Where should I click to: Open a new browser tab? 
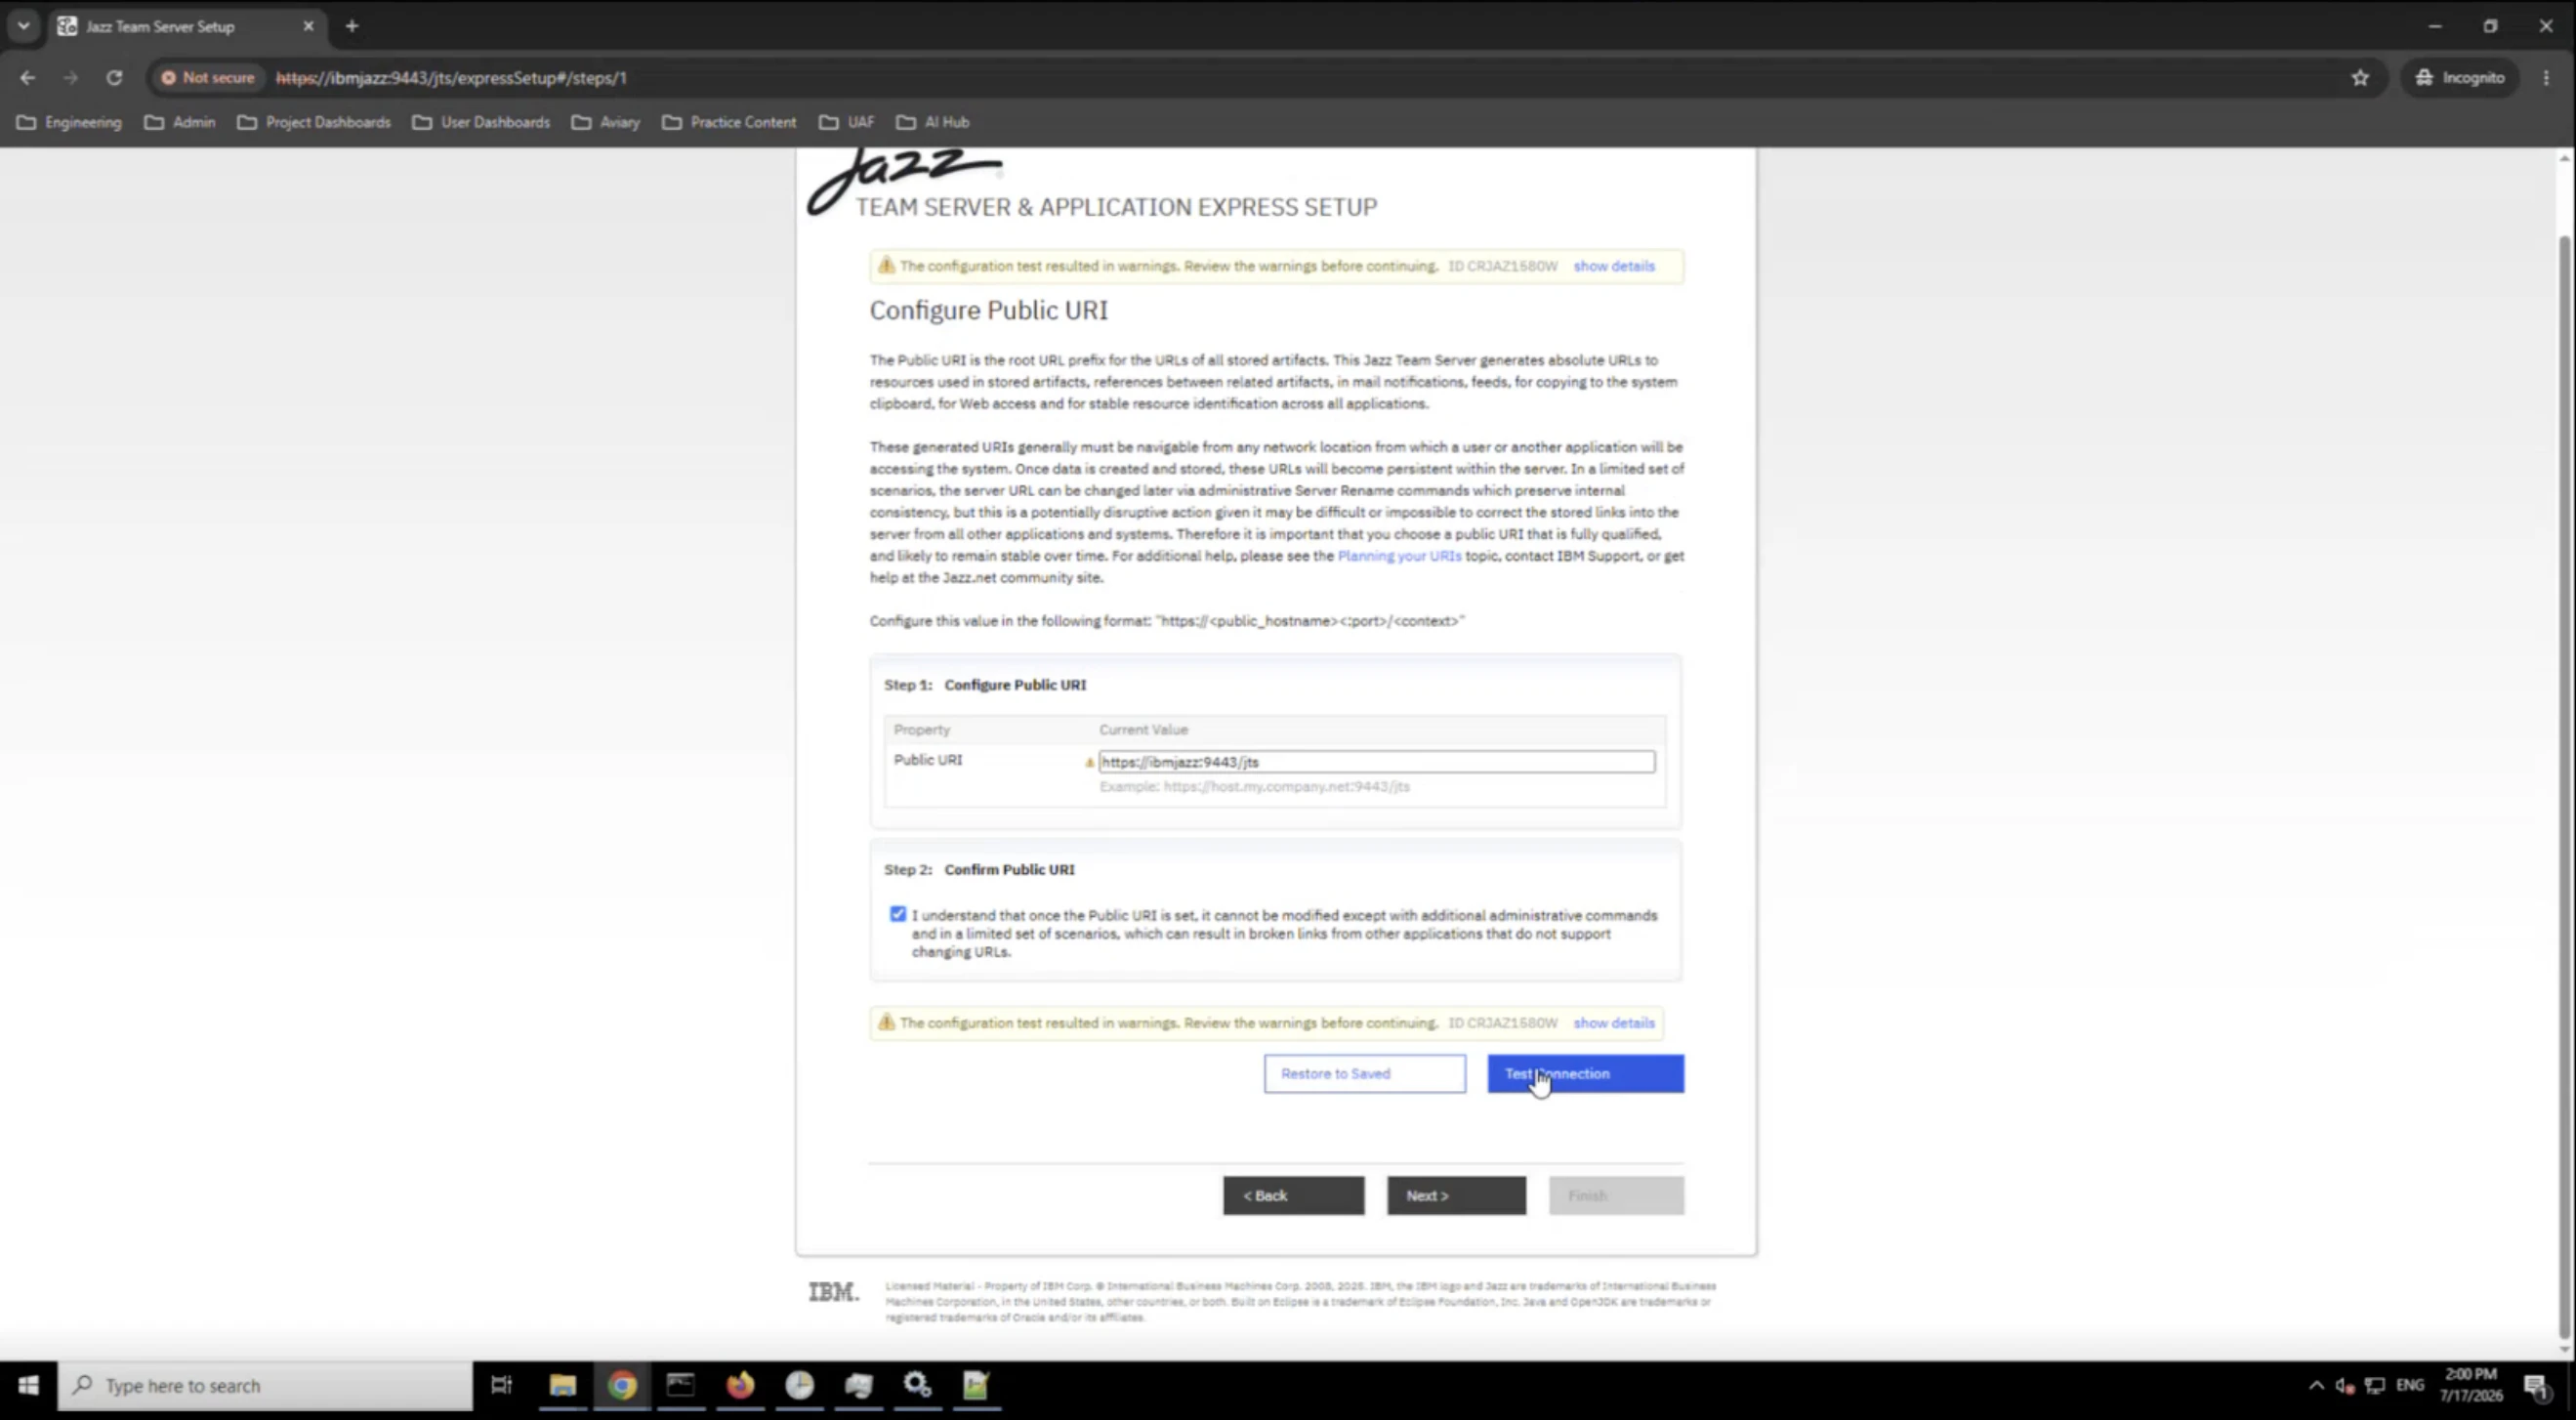click(352, 26)
